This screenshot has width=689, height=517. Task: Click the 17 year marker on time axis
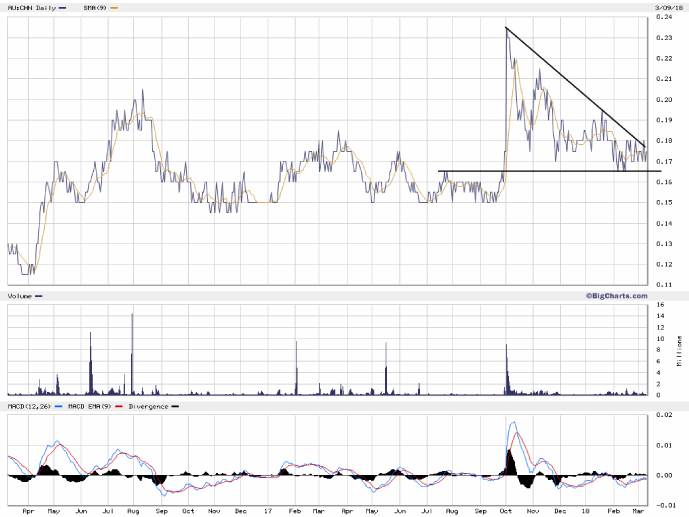point(268,510)
